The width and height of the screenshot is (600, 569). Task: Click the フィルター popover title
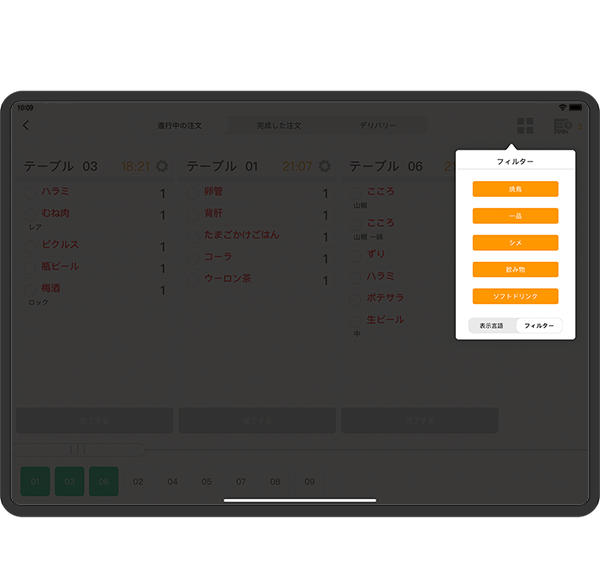(x=515, y=161)
